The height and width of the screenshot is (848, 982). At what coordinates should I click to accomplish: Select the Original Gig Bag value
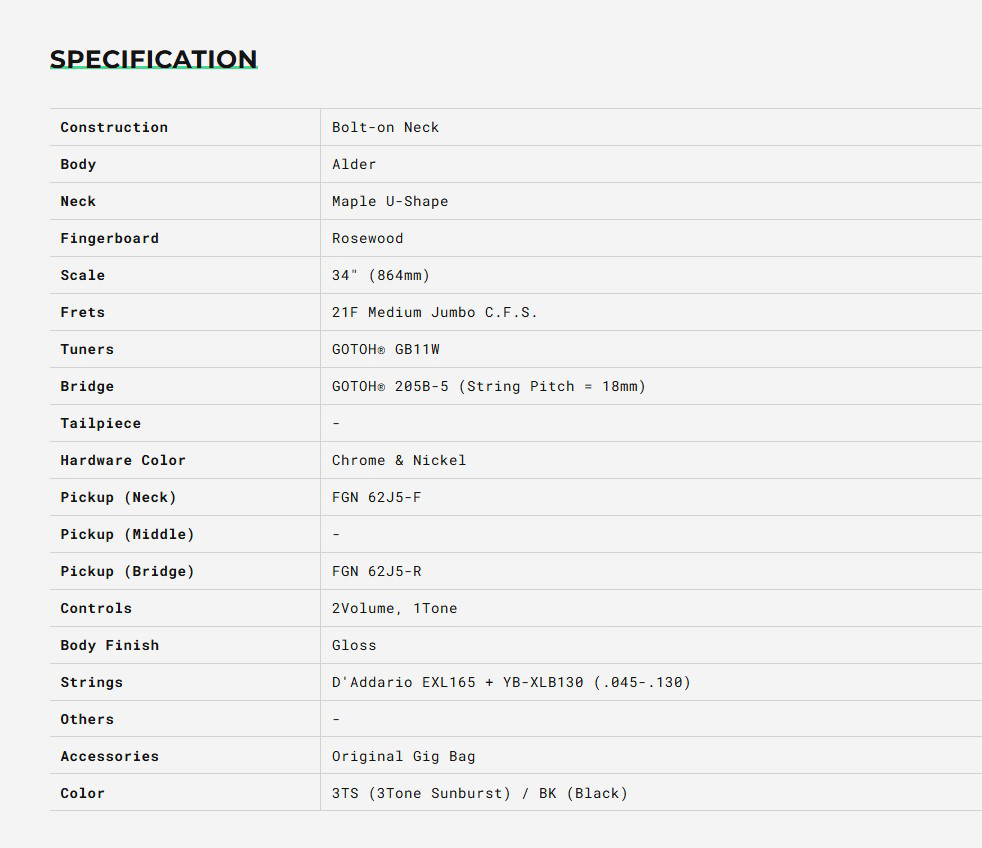tap(403, 756)
